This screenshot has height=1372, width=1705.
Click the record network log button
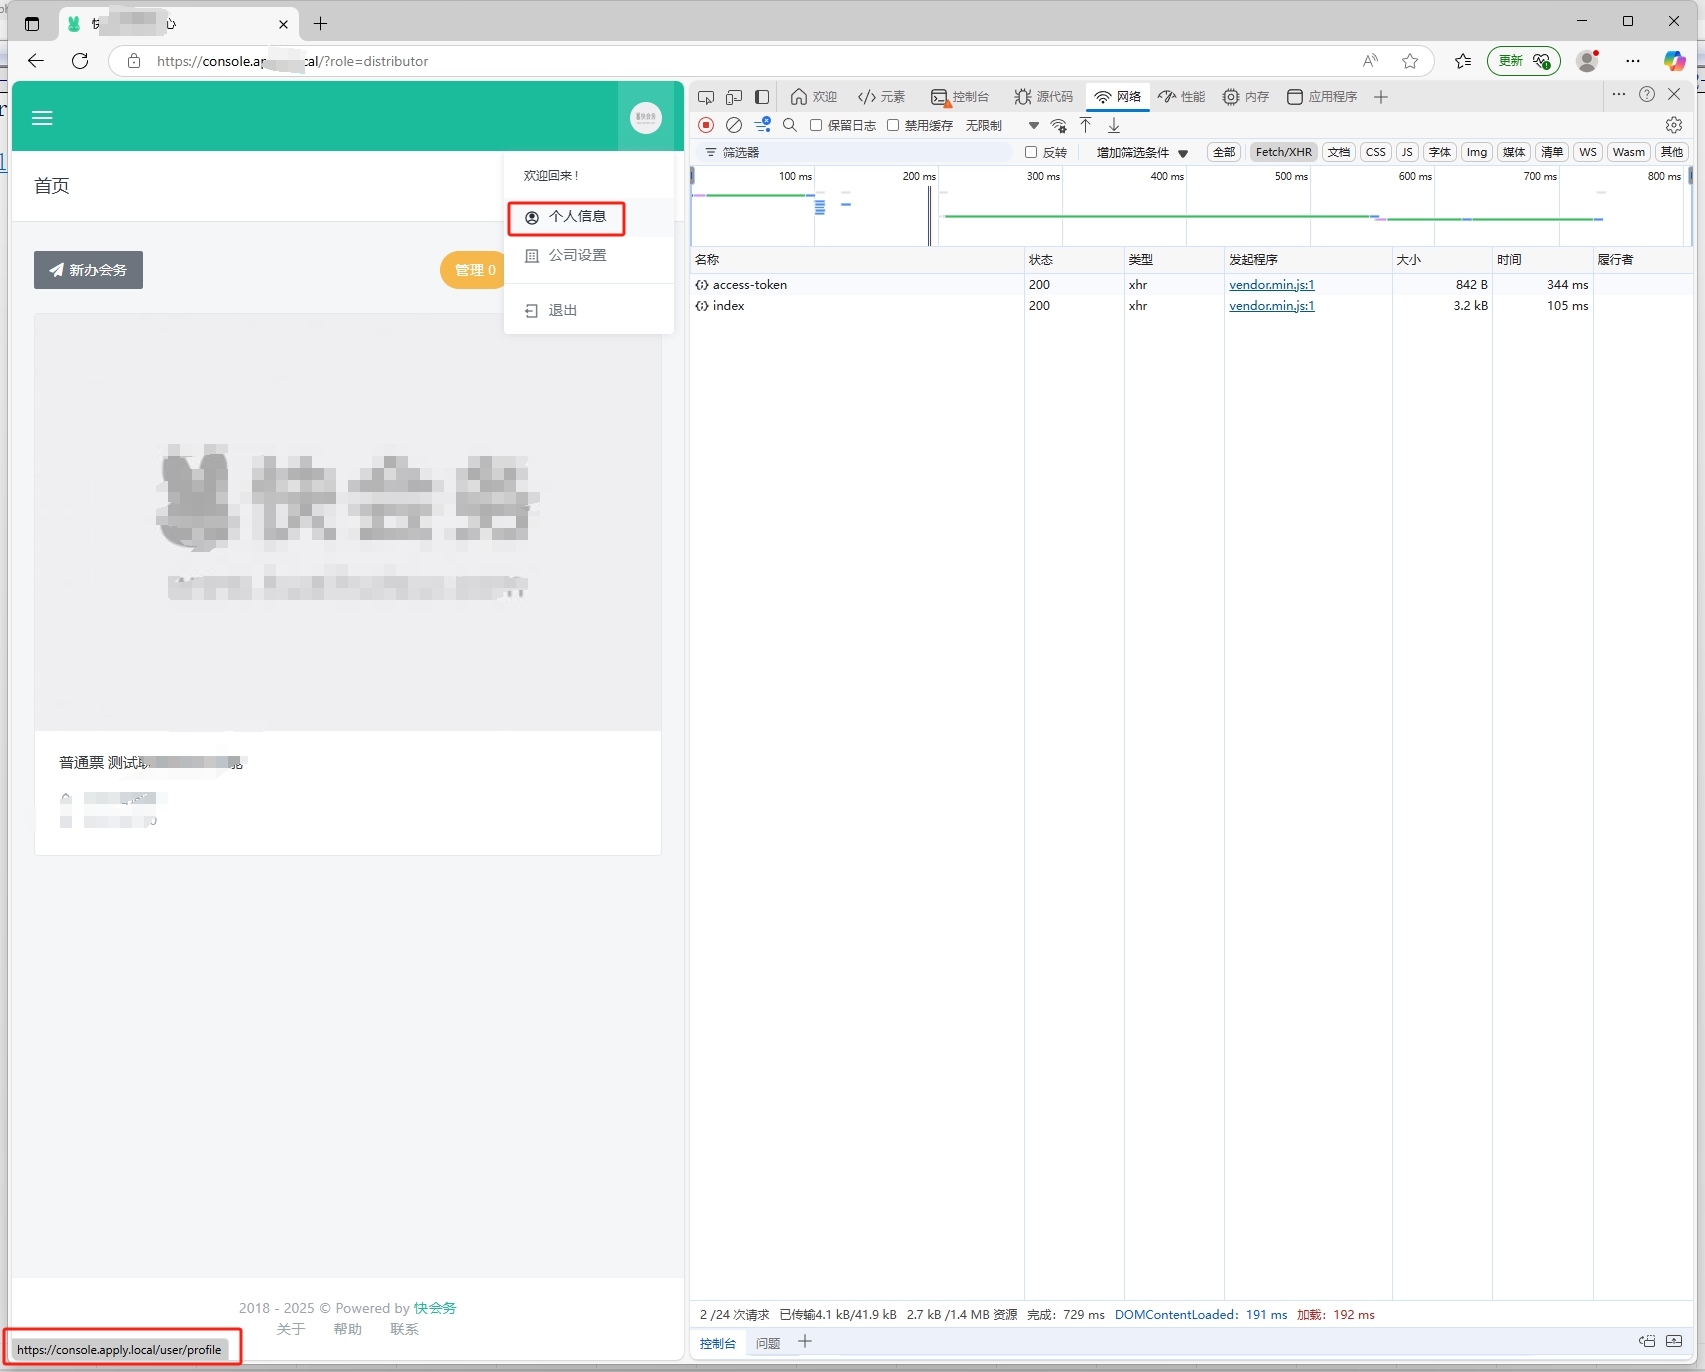(706, 125)
